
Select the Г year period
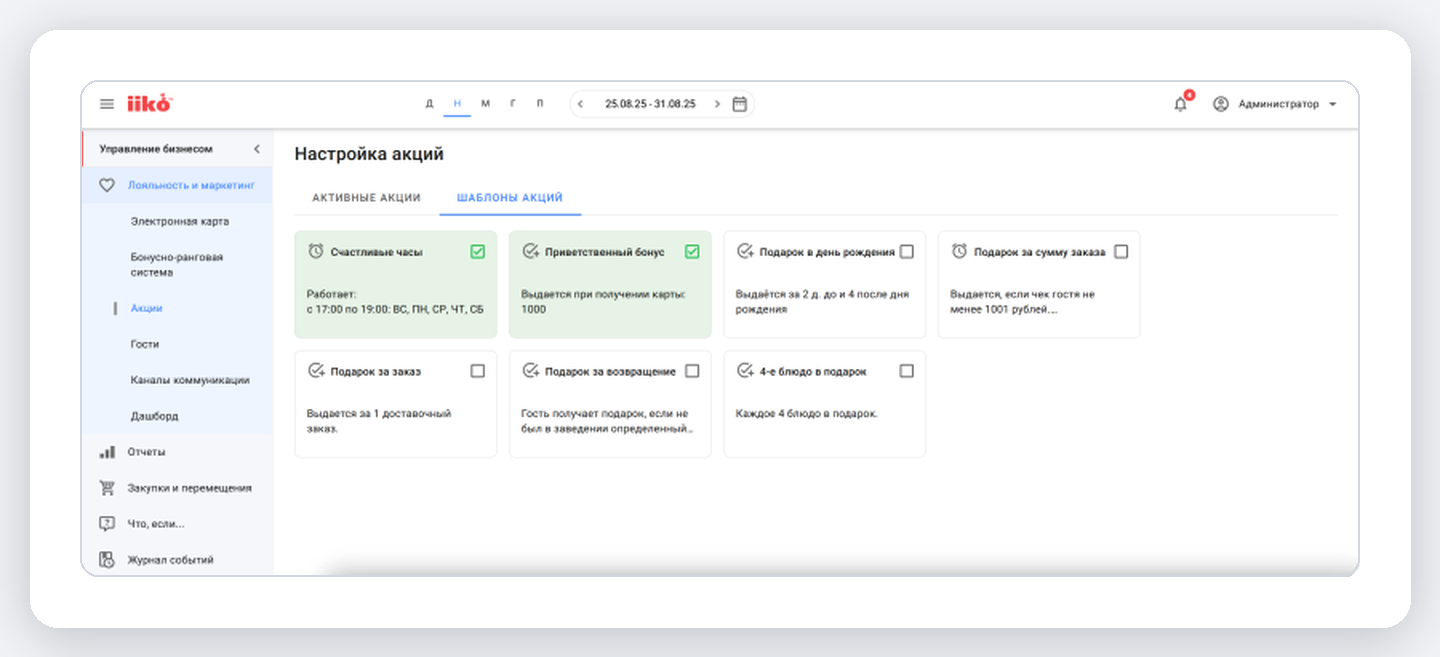tap(513, 104)
